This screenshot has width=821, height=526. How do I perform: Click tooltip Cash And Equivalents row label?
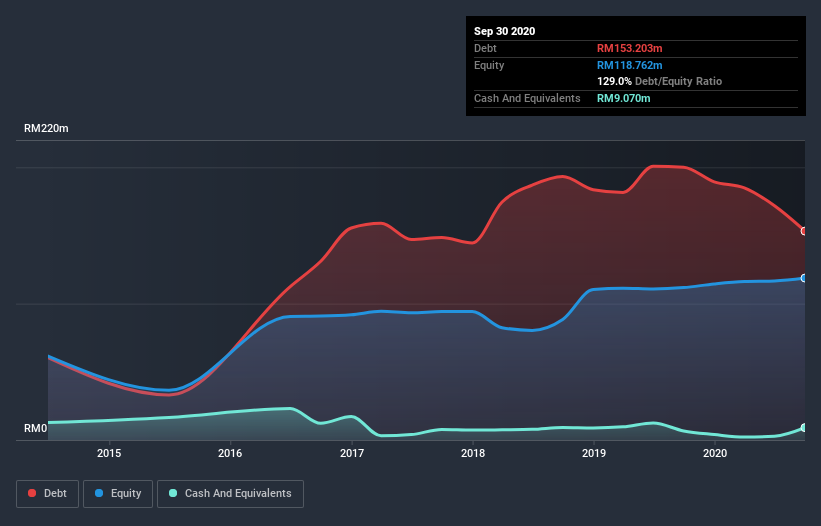pos(527,98)
